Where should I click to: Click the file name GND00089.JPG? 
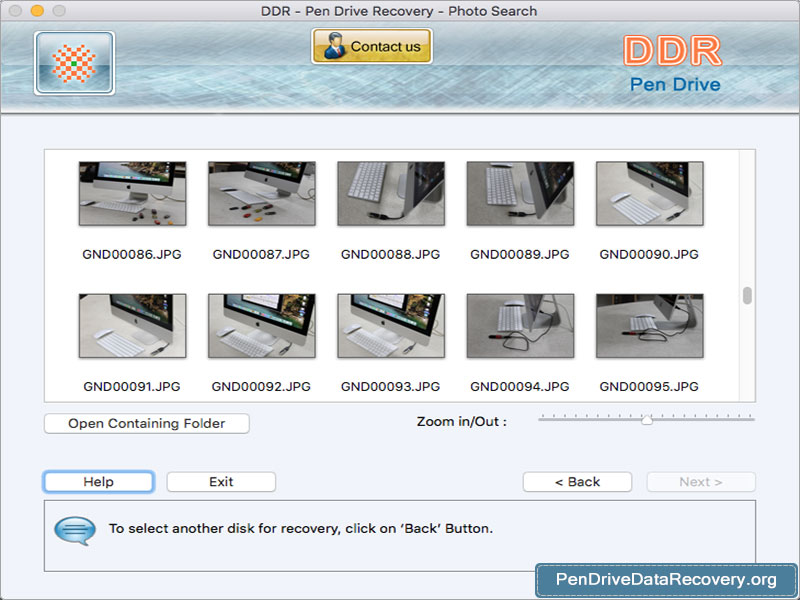[520, 254]
